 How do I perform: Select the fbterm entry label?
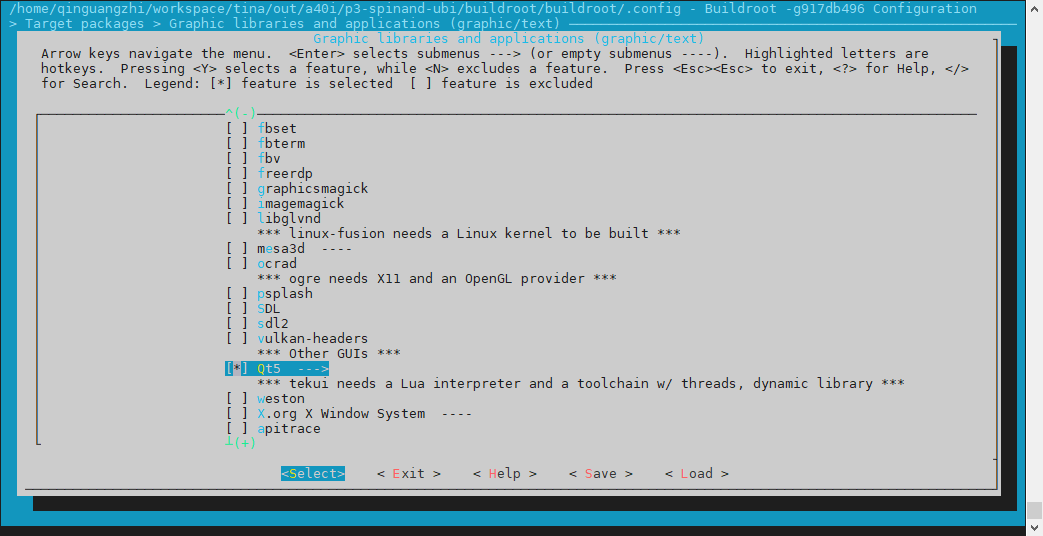(x=281, y=144)
